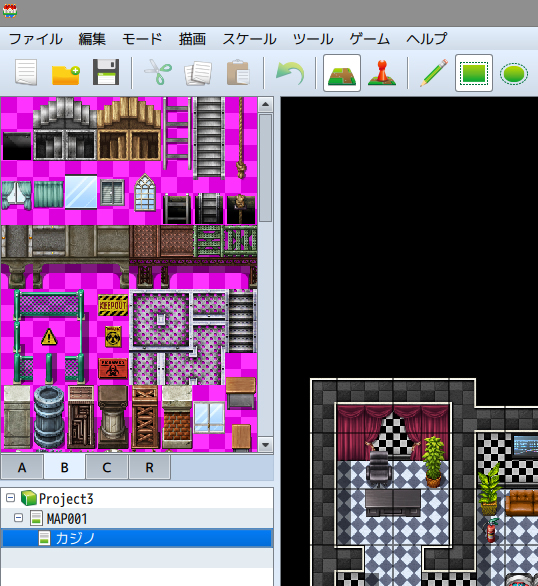The width and height of the screenshot is (538, 586).
Task: Switch to Event mode pawn icon
Action: tap(382, 73)
